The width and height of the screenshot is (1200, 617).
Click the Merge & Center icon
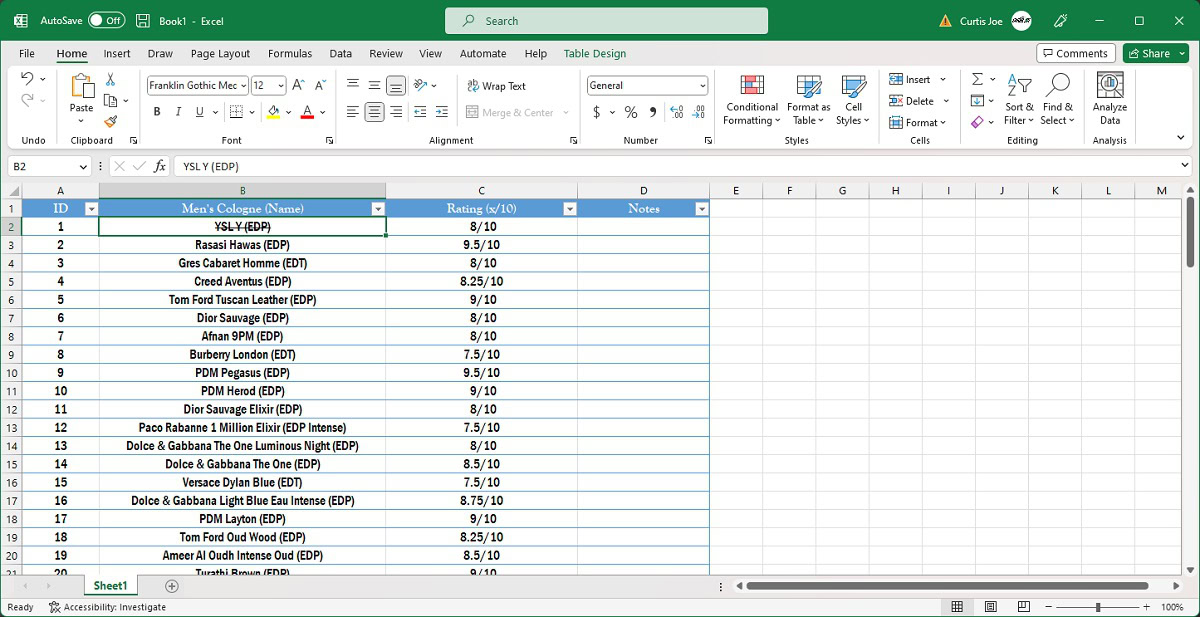[510, 113]
